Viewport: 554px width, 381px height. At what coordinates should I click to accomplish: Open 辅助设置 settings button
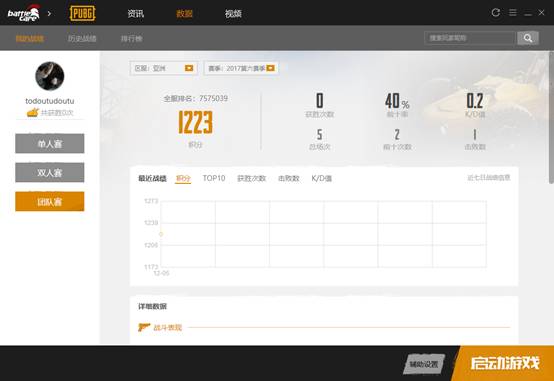(424, 364)
